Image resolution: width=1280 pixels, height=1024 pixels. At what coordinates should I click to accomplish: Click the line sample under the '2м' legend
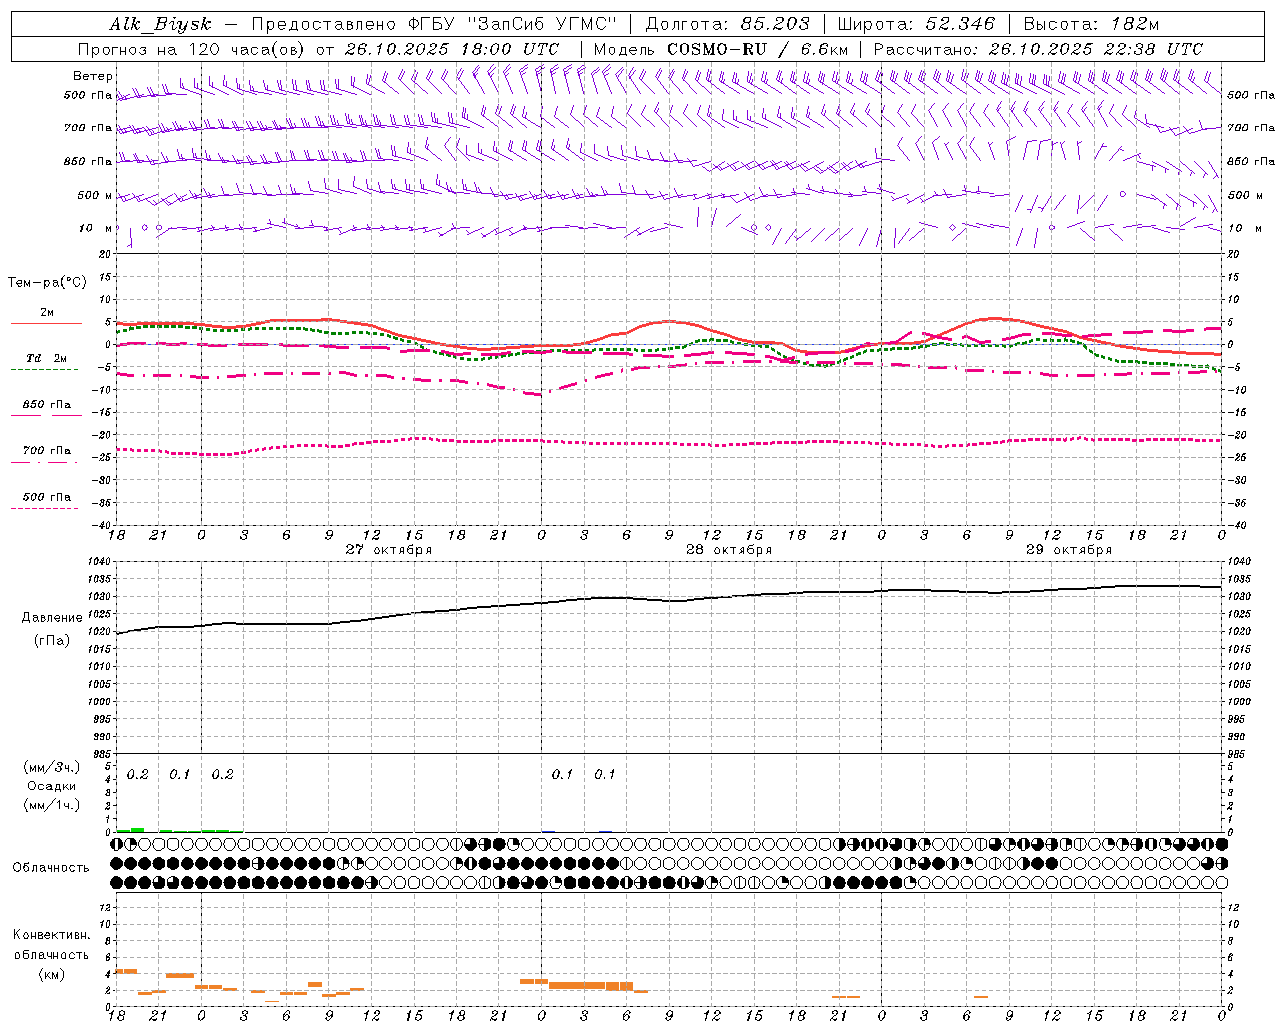point(46,324)
